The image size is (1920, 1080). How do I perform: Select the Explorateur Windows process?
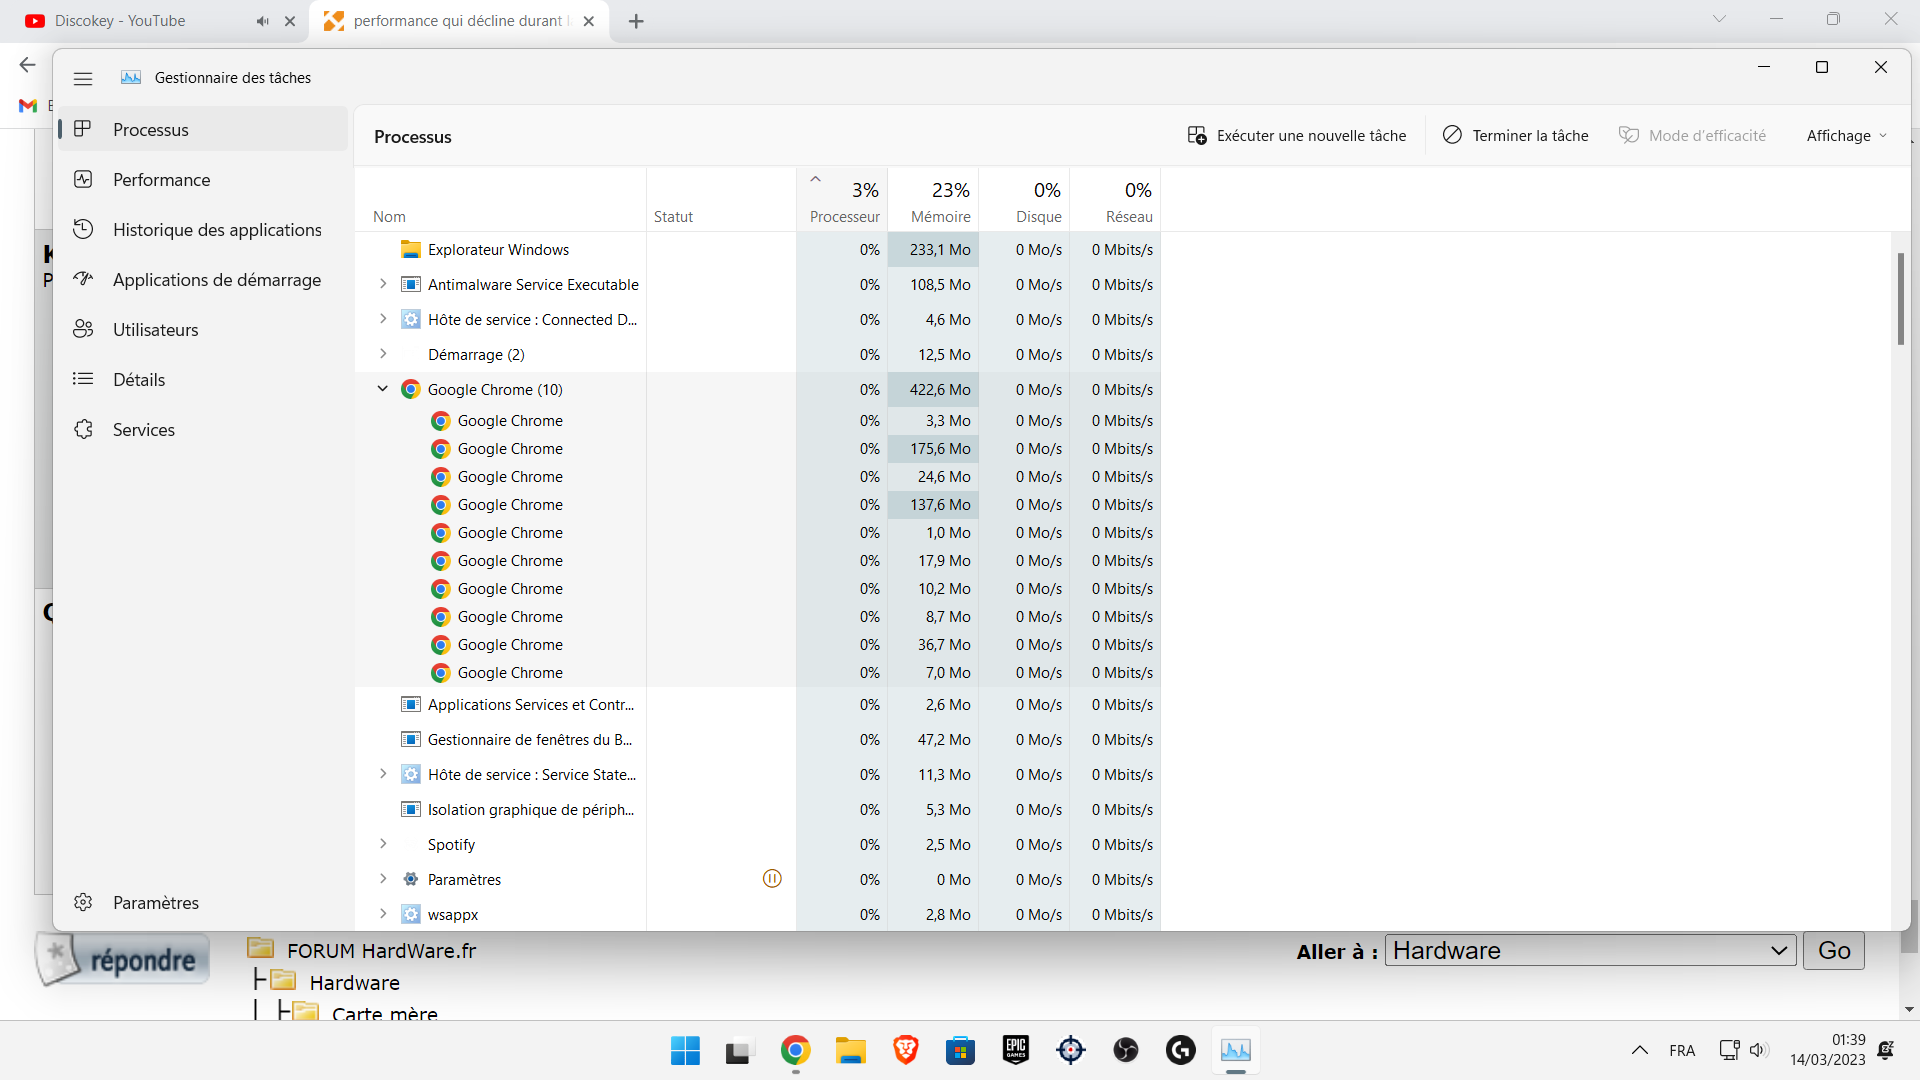(x=757, y=250)
